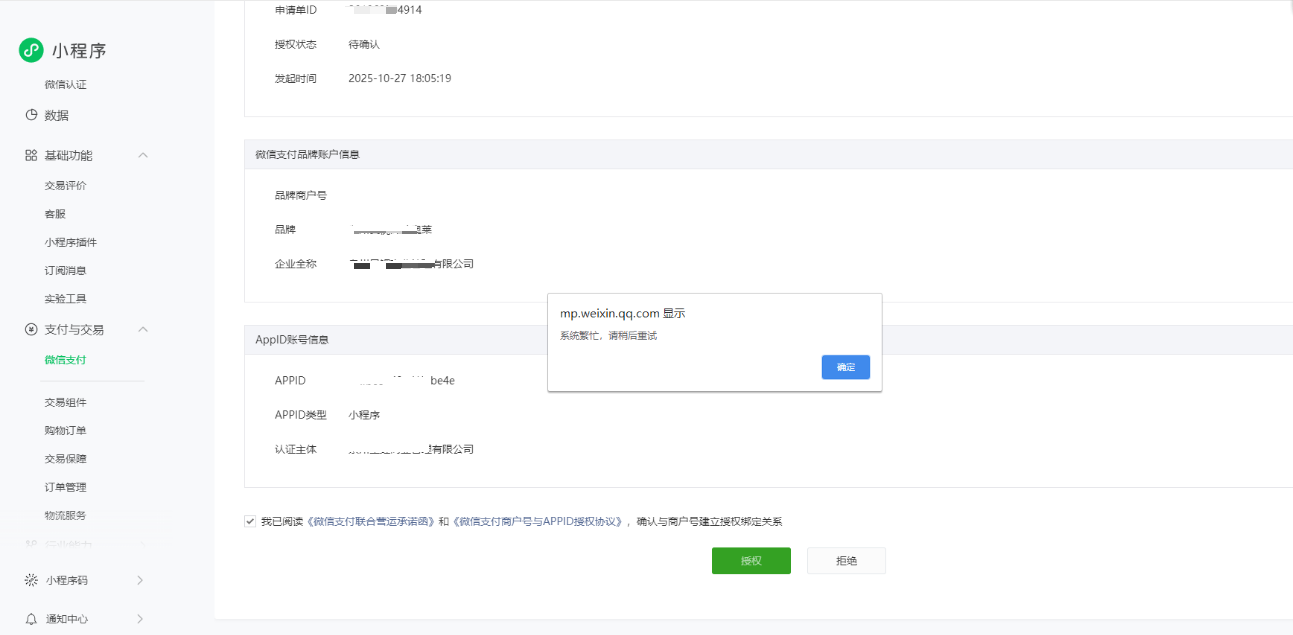The height and width of the screenshot is (635, 1293).
Task: Click the 品牌 label in brand section
Action: pos(285,229)
